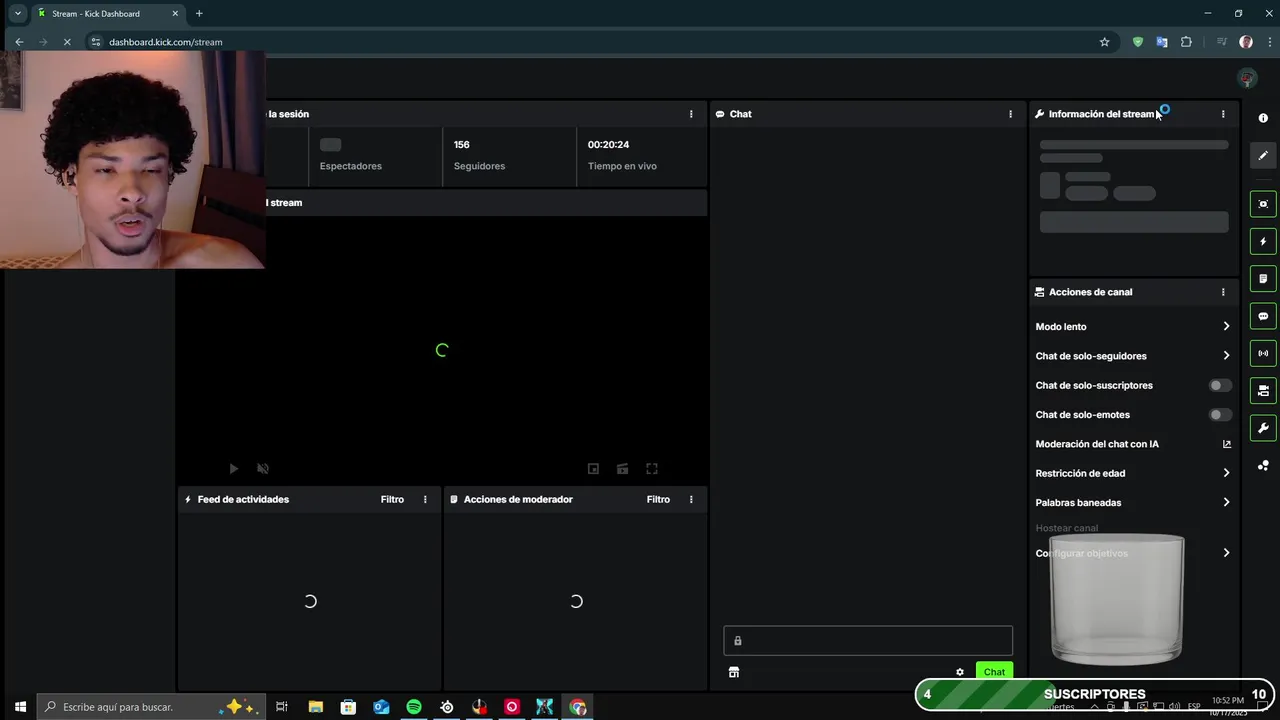The image size is (1280, 720).
Task: Toggle theater mode on stream preview
Action: (x=622, y=468)
